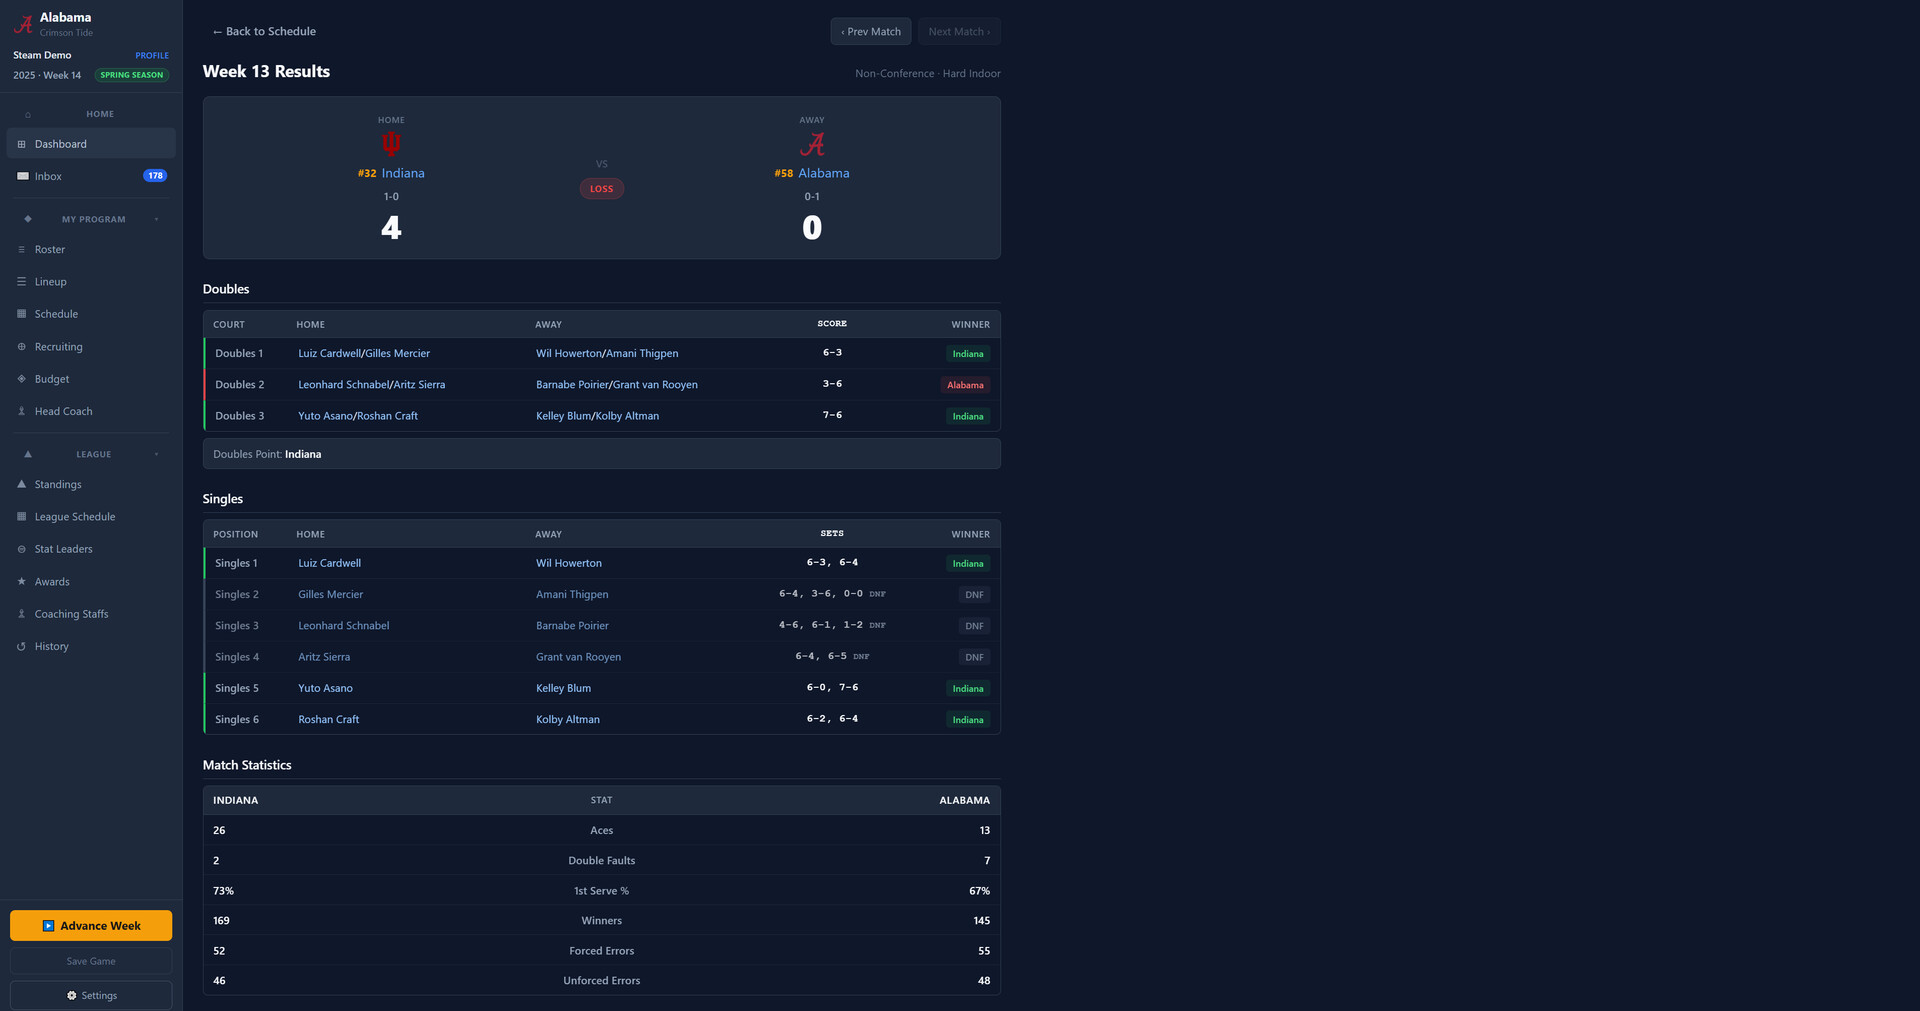Click the Recruiting sidebar icon

coord(21,347)
